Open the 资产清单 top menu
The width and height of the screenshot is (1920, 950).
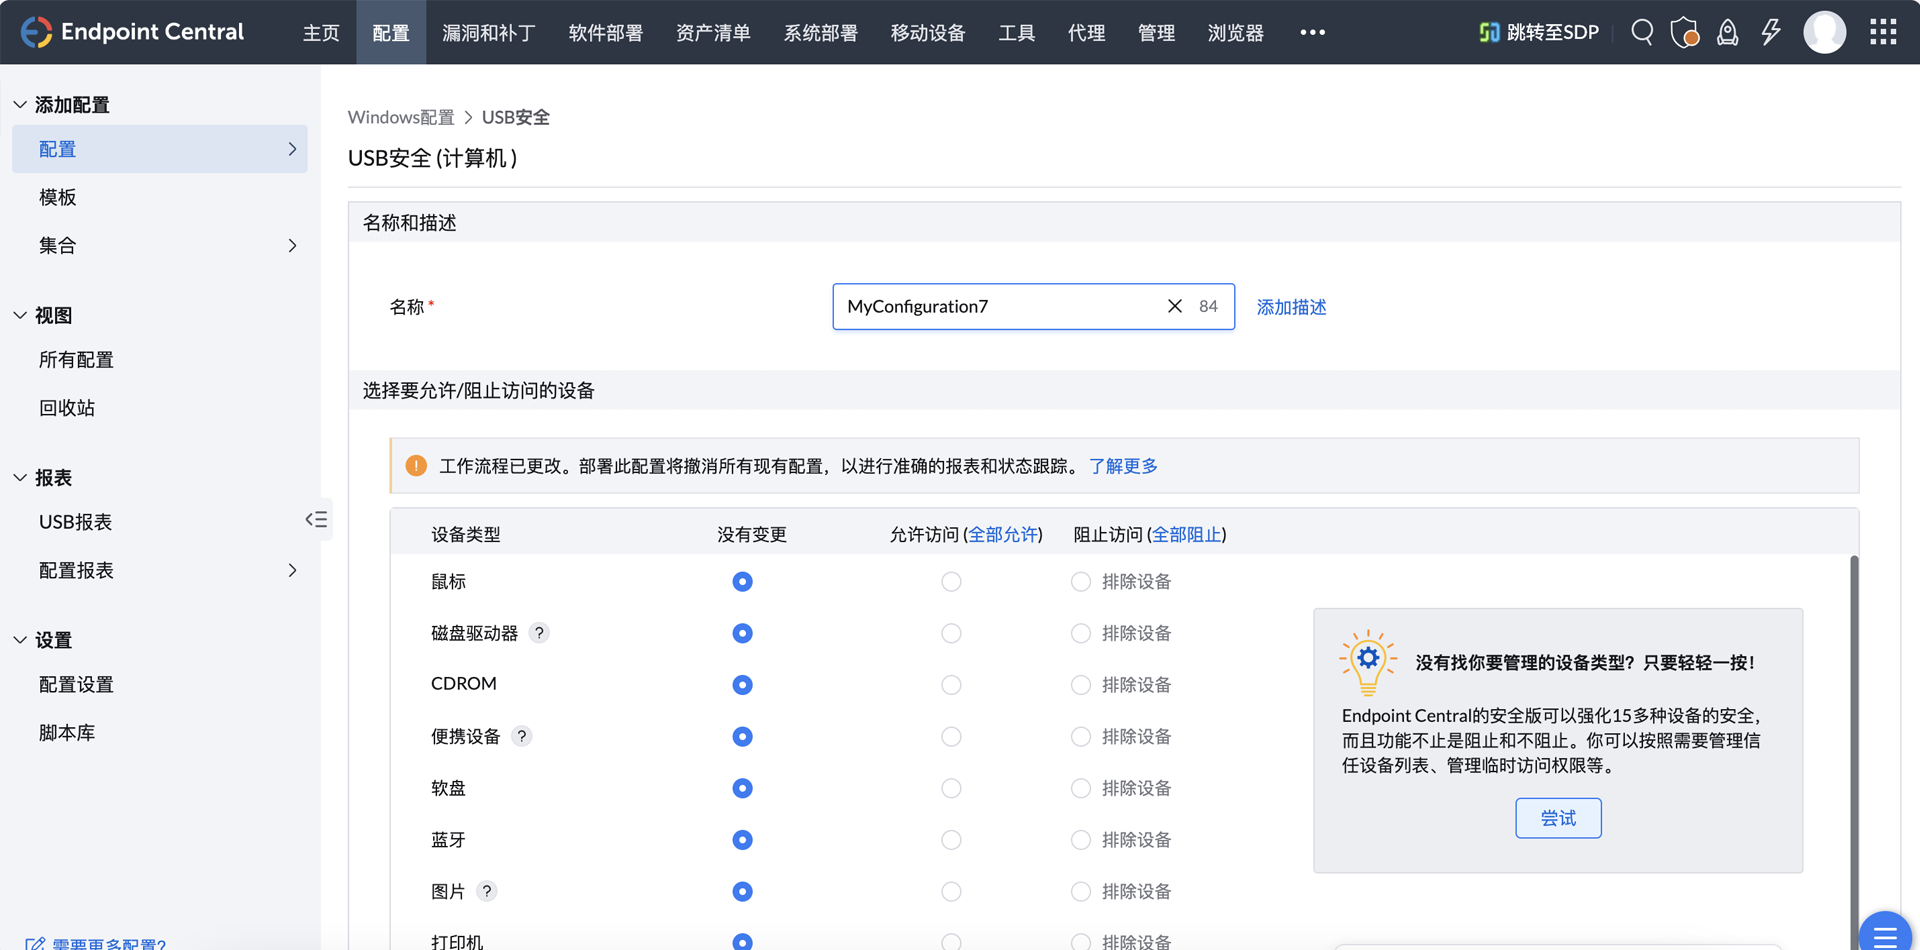[x=712, y=33]
